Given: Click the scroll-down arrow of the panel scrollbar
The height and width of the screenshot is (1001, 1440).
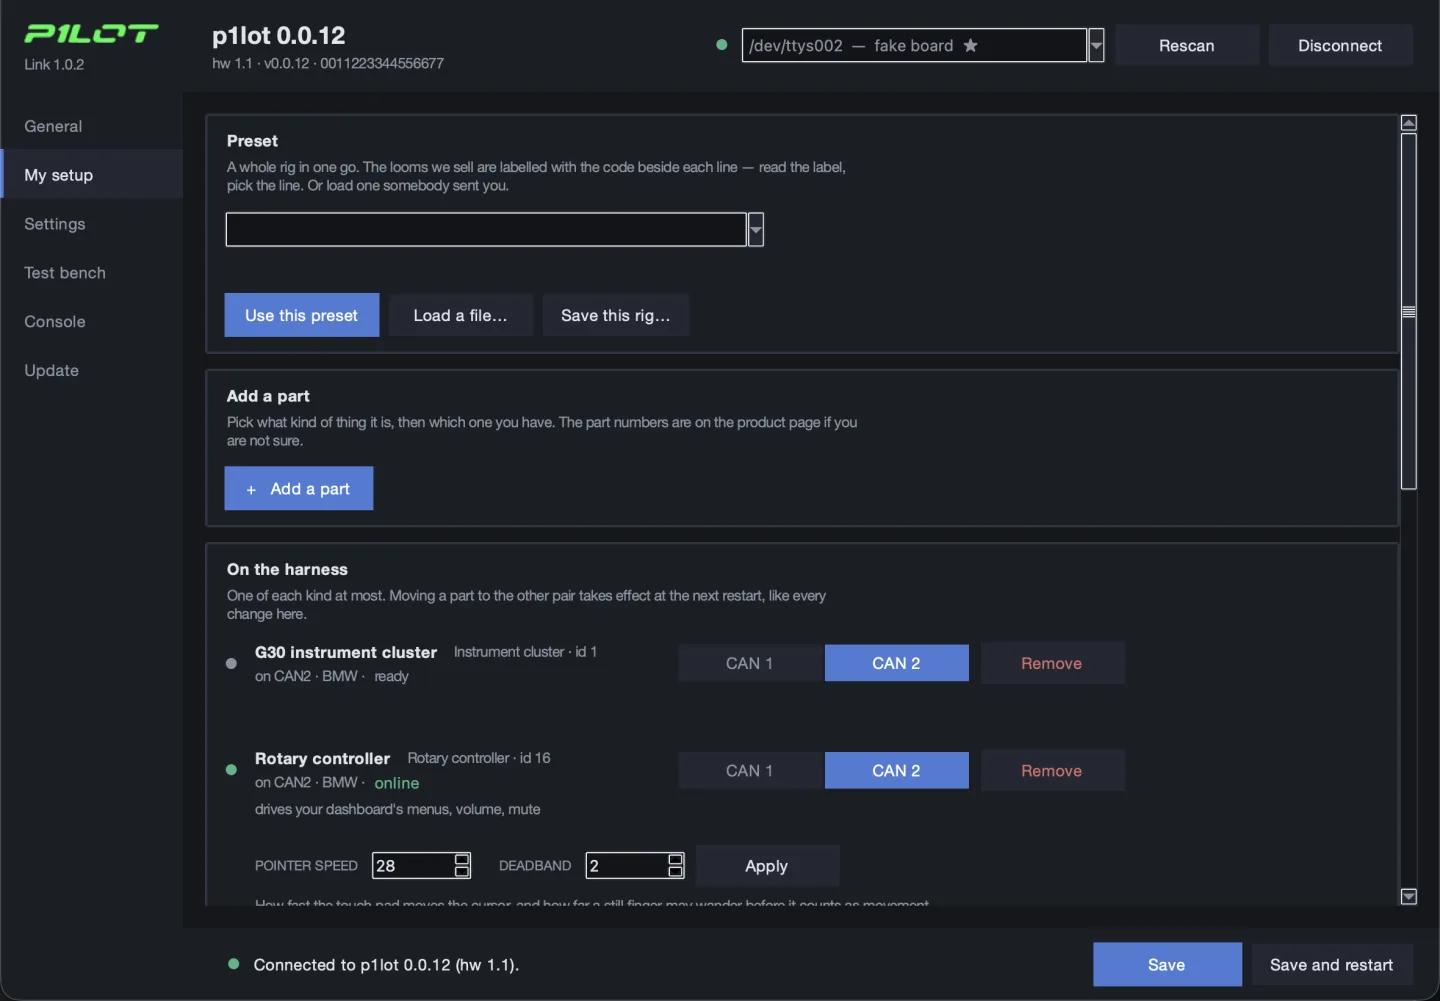Looking at the screenshot, I should point(1409,897).
